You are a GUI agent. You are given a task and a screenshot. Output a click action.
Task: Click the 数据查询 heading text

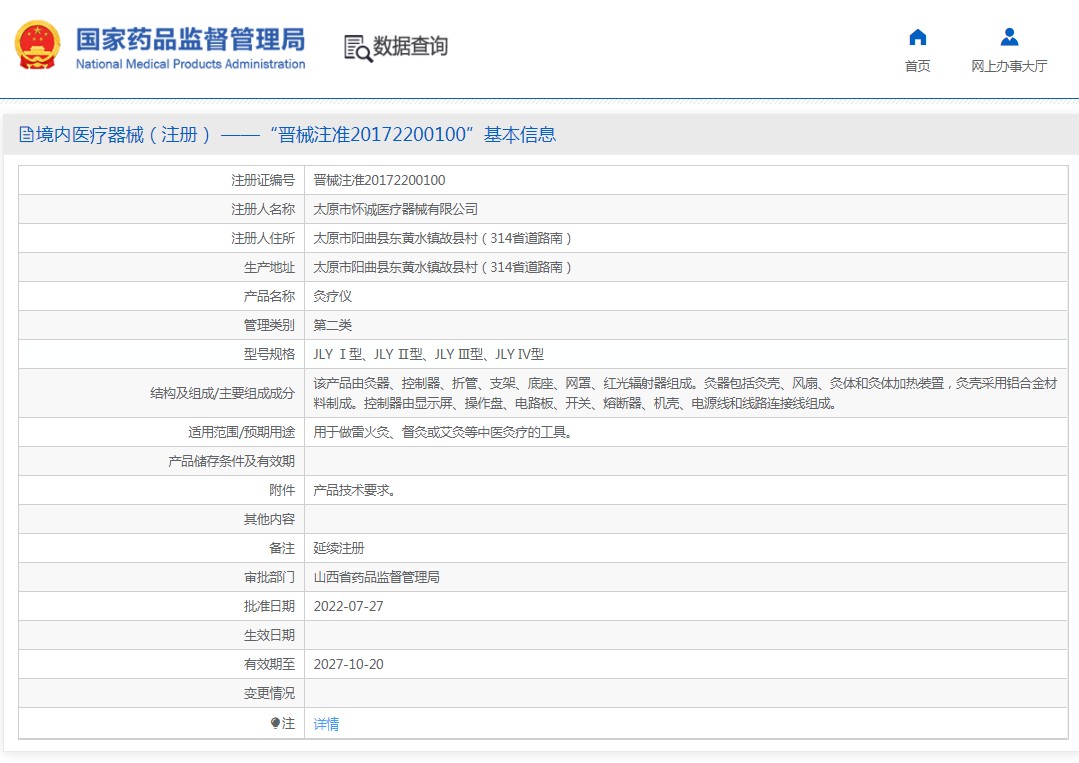[410, 47]
